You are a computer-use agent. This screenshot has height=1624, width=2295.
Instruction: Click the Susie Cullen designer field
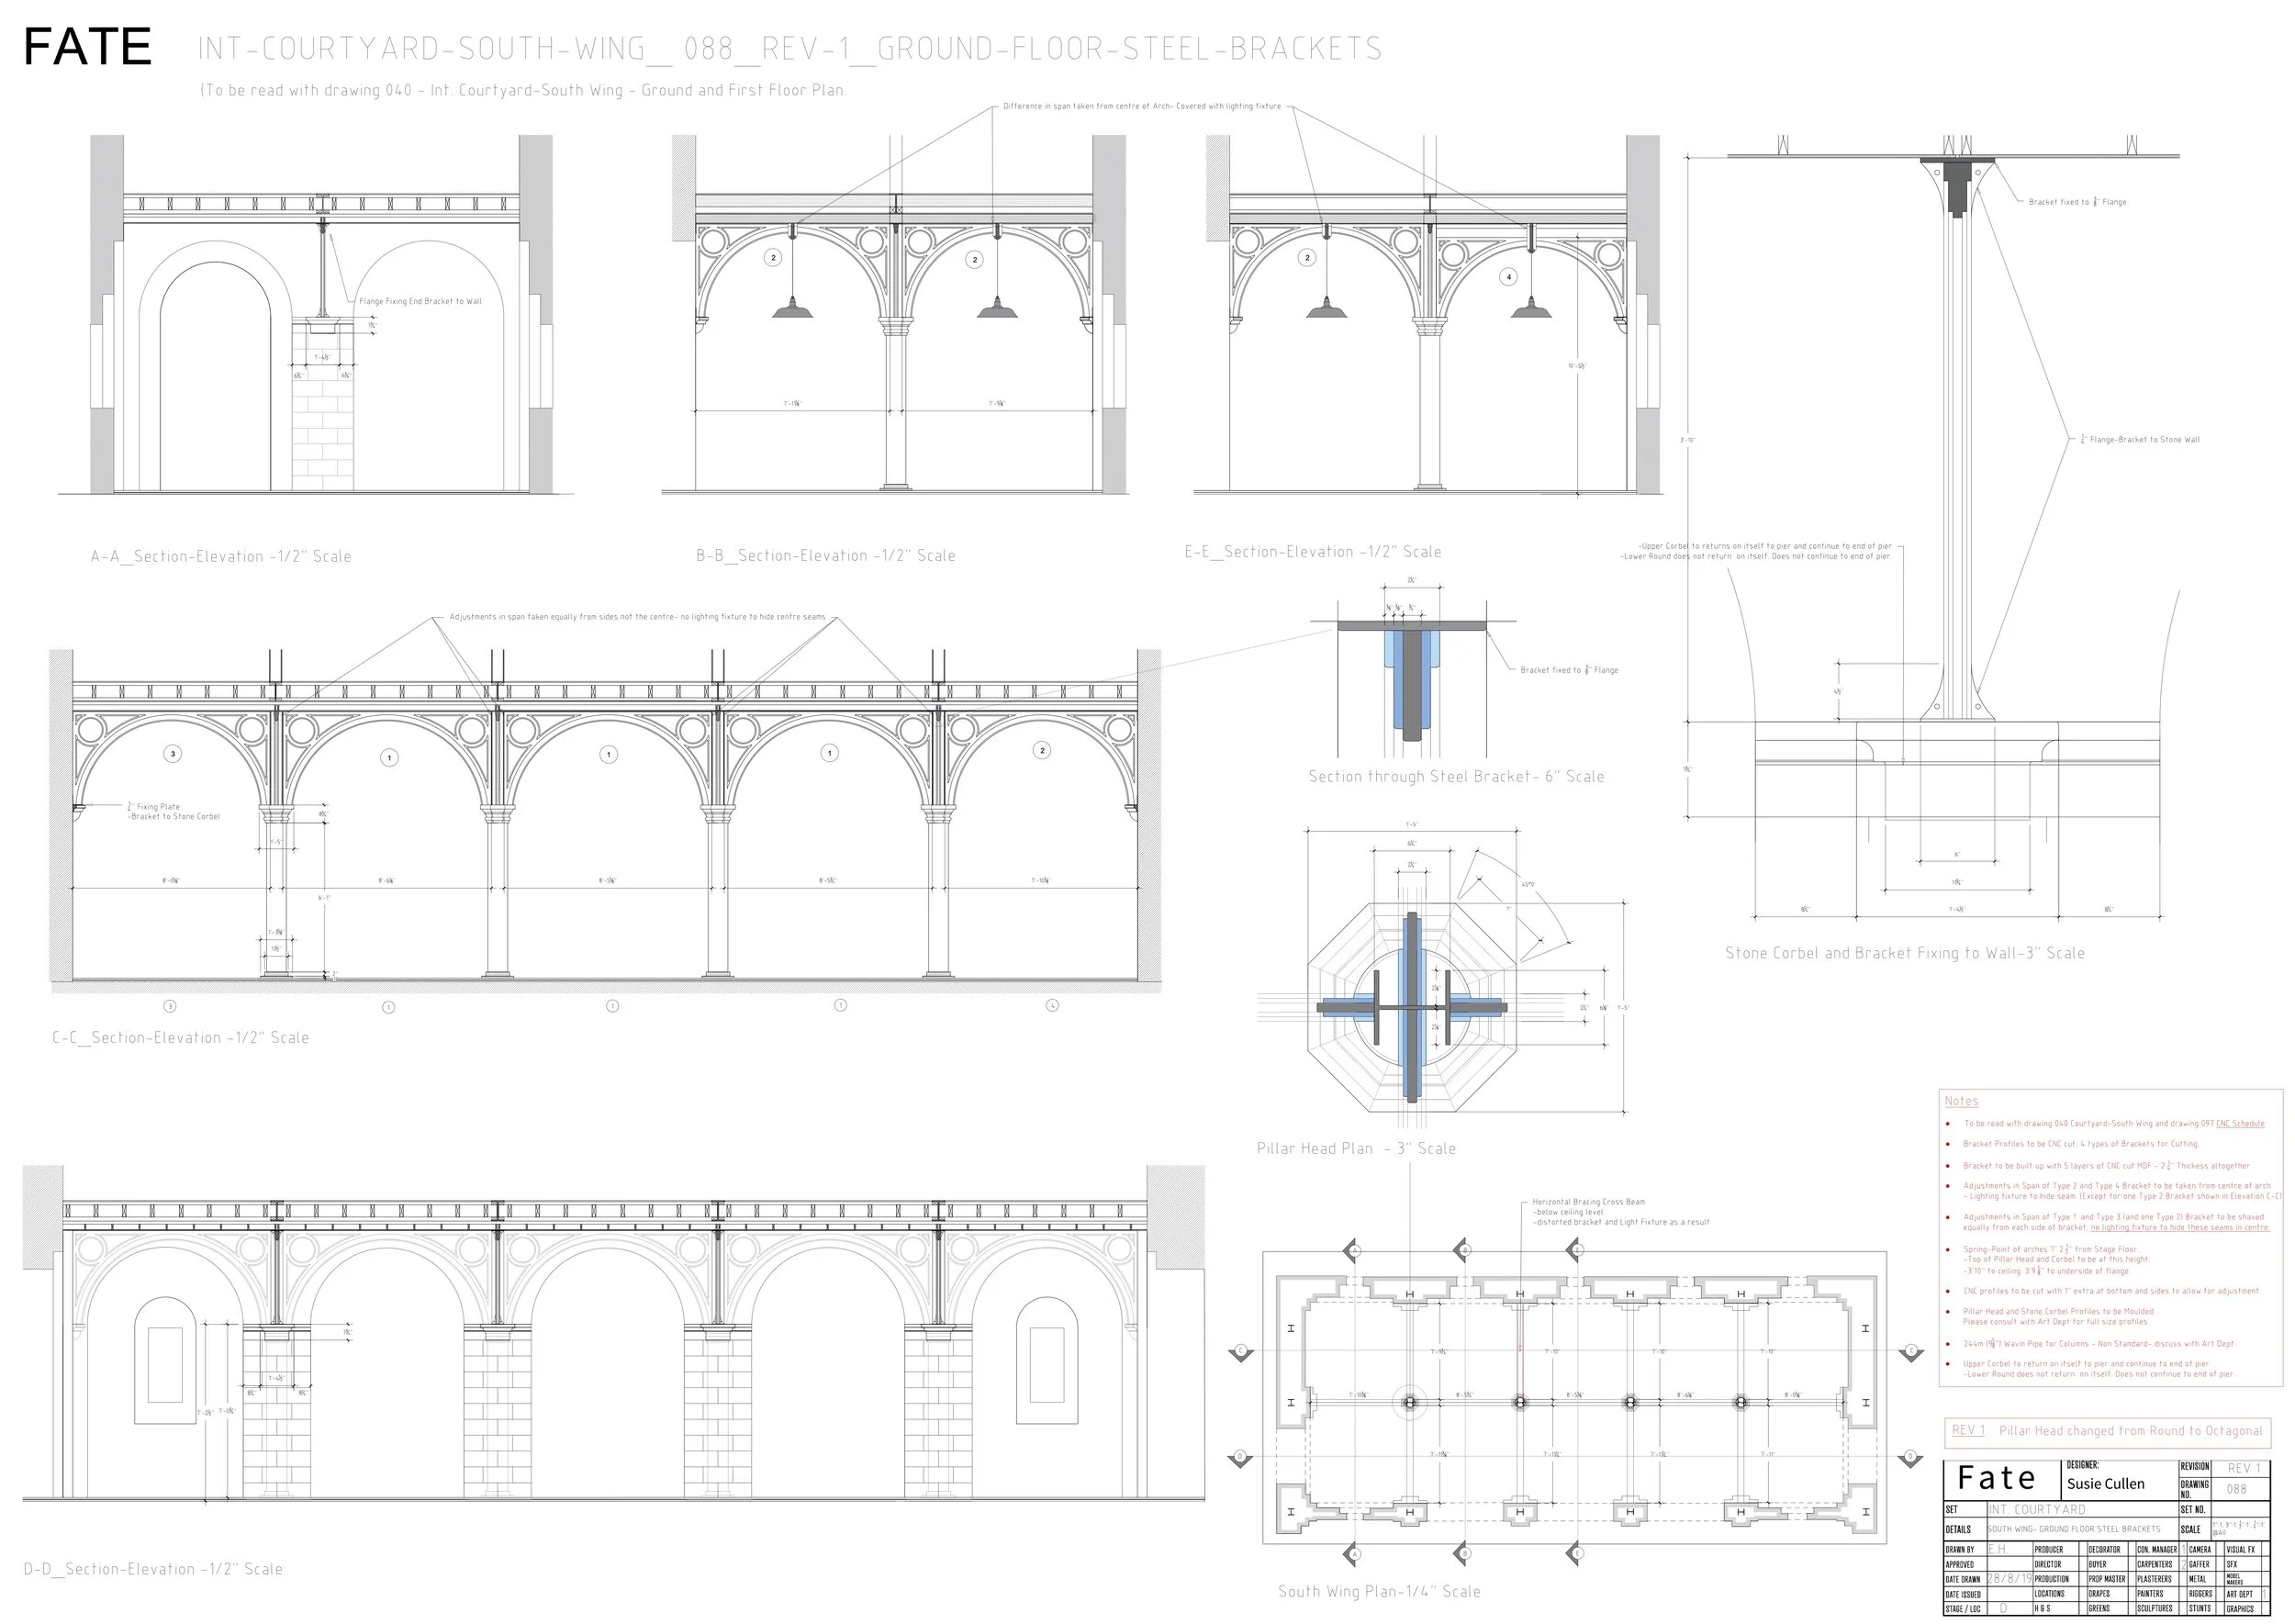[2105, 1484]
